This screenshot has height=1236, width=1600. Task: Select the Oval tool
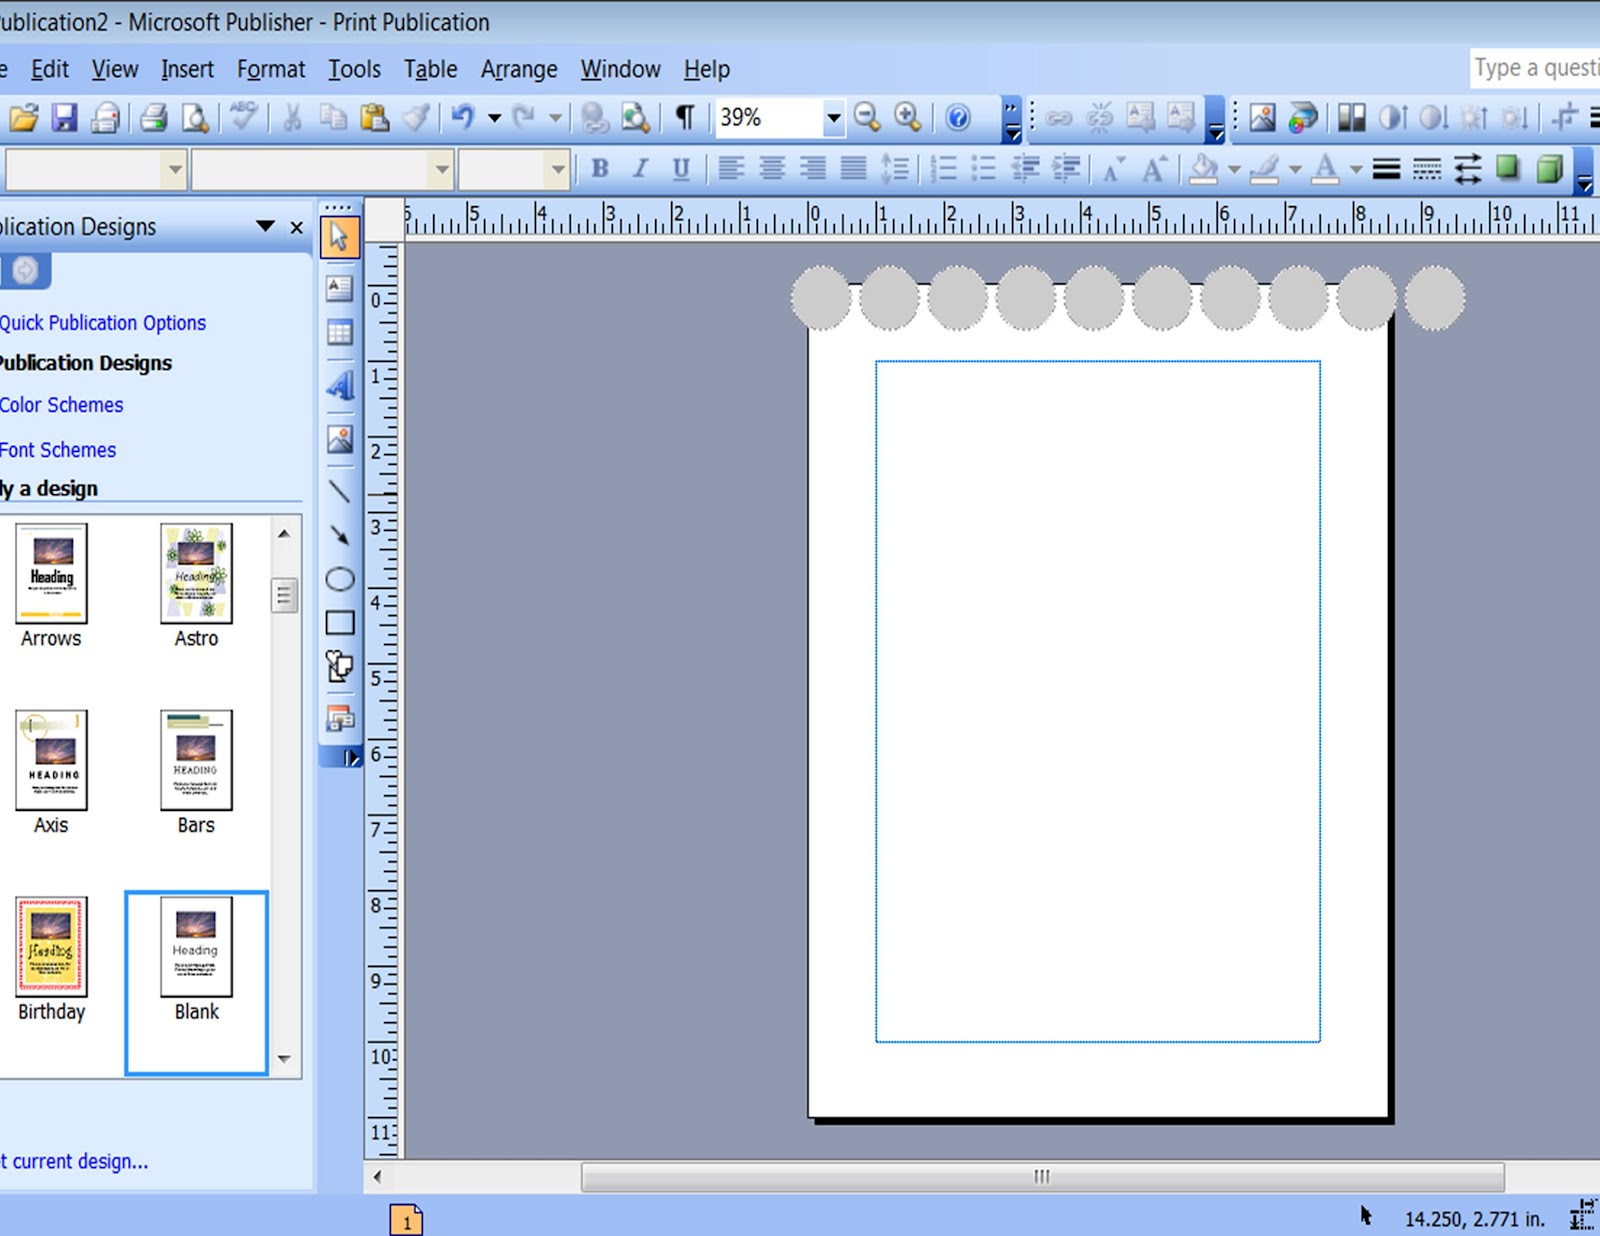pos(339,578)
